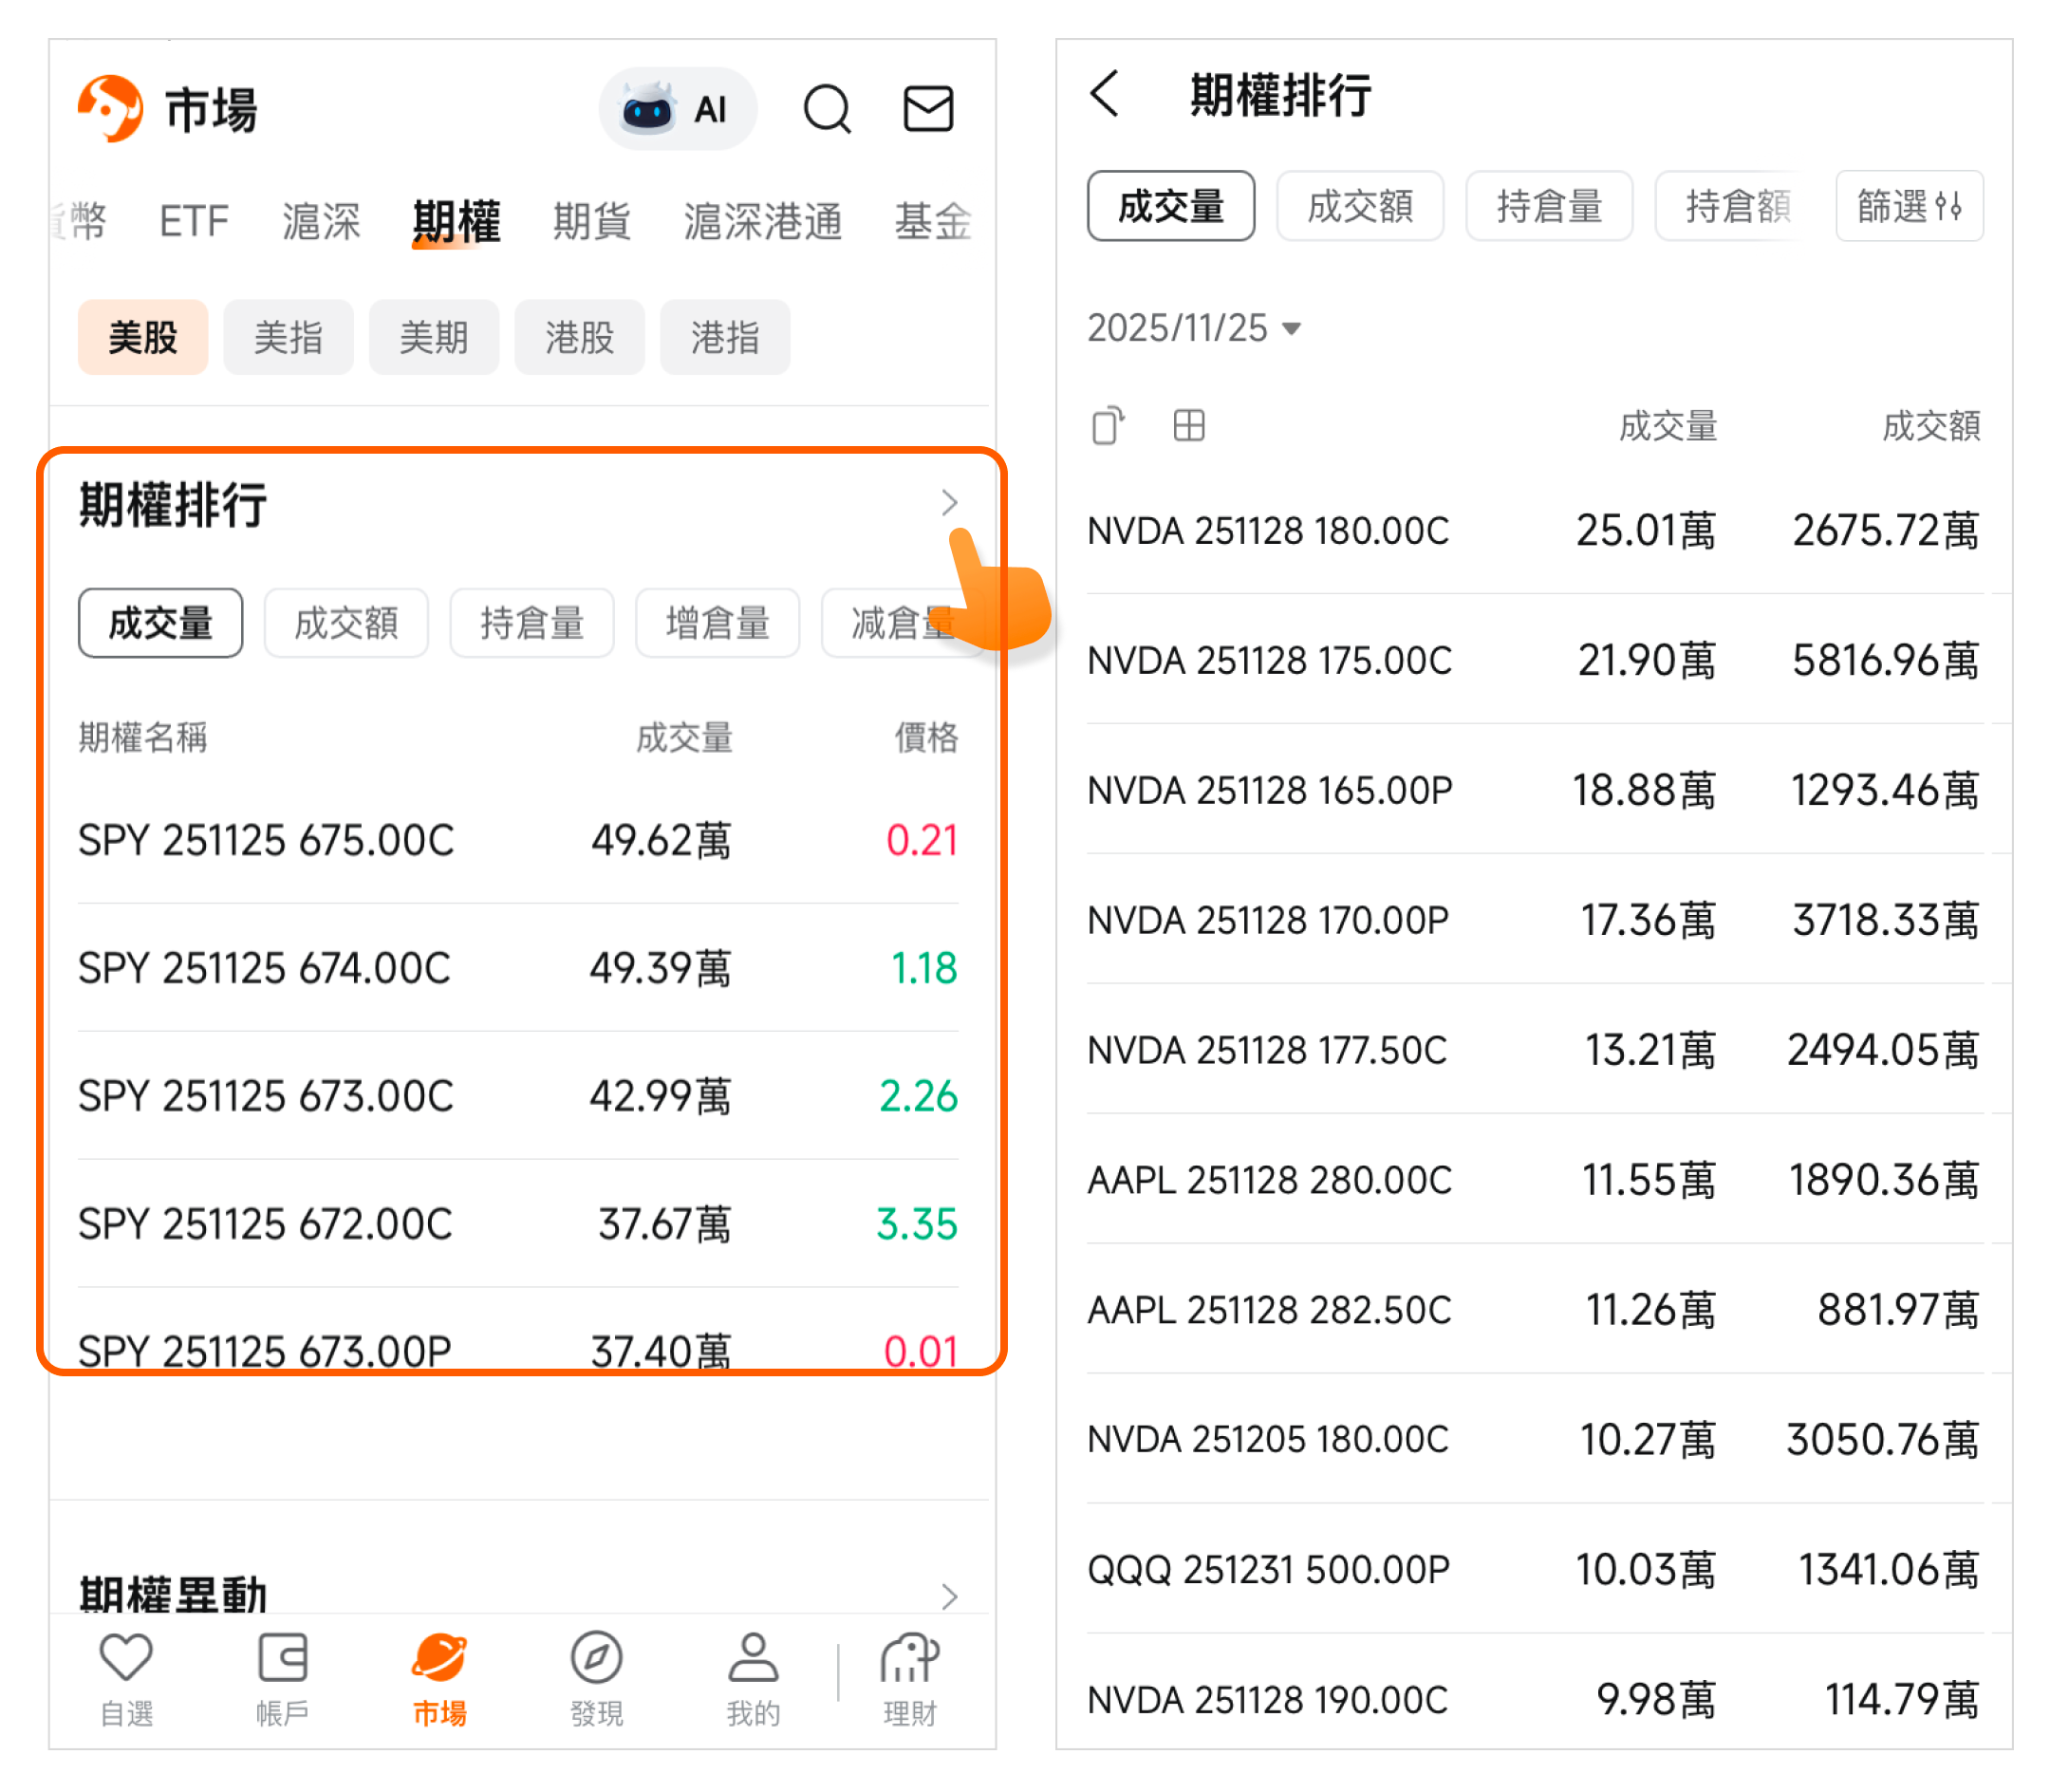This screenshot has height=1792, width=2050.
Task: Open the 2025/11/25 date dropdown
Action: tap(1194, 328)
